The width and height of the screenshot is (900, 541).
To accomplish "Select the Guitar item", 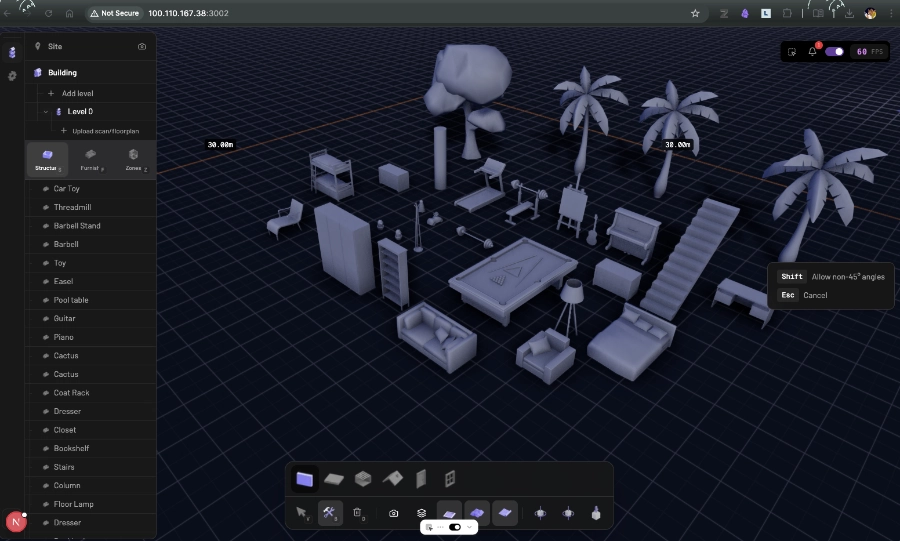I will click(91, 318).
